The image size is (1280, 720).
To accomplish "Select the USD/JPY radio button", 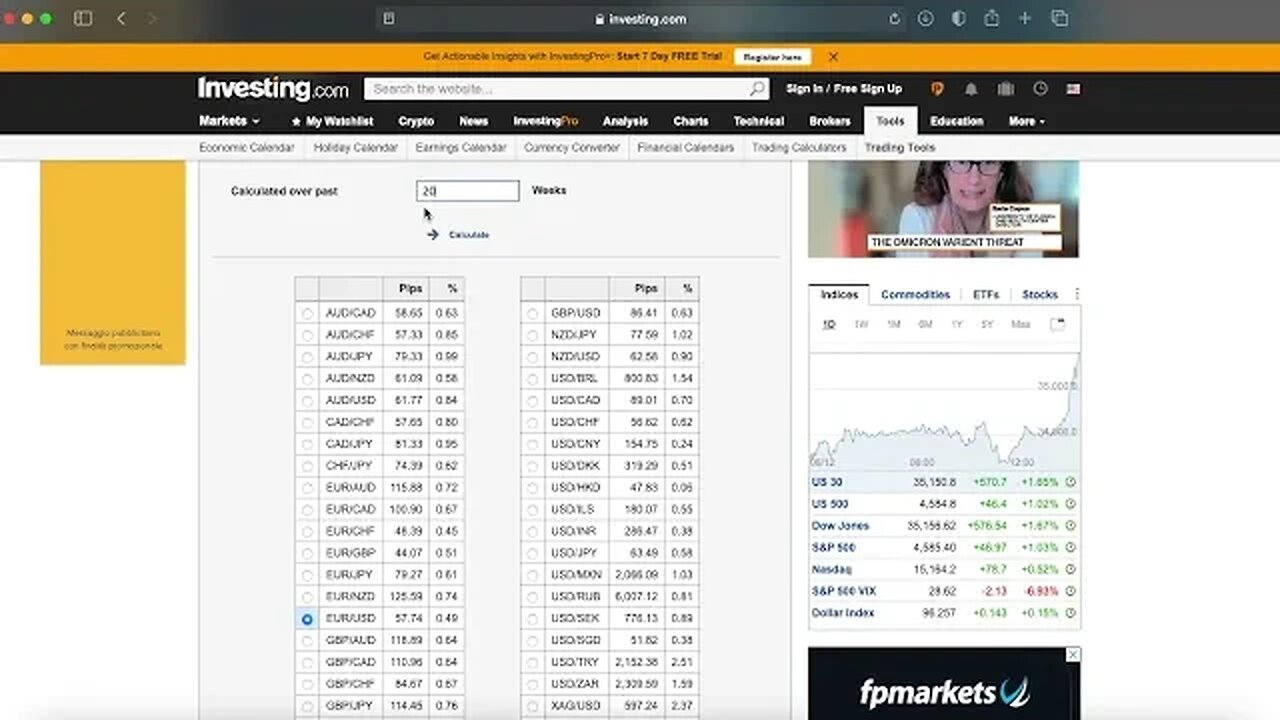I will pyautogui.click(x=532, y=553).
